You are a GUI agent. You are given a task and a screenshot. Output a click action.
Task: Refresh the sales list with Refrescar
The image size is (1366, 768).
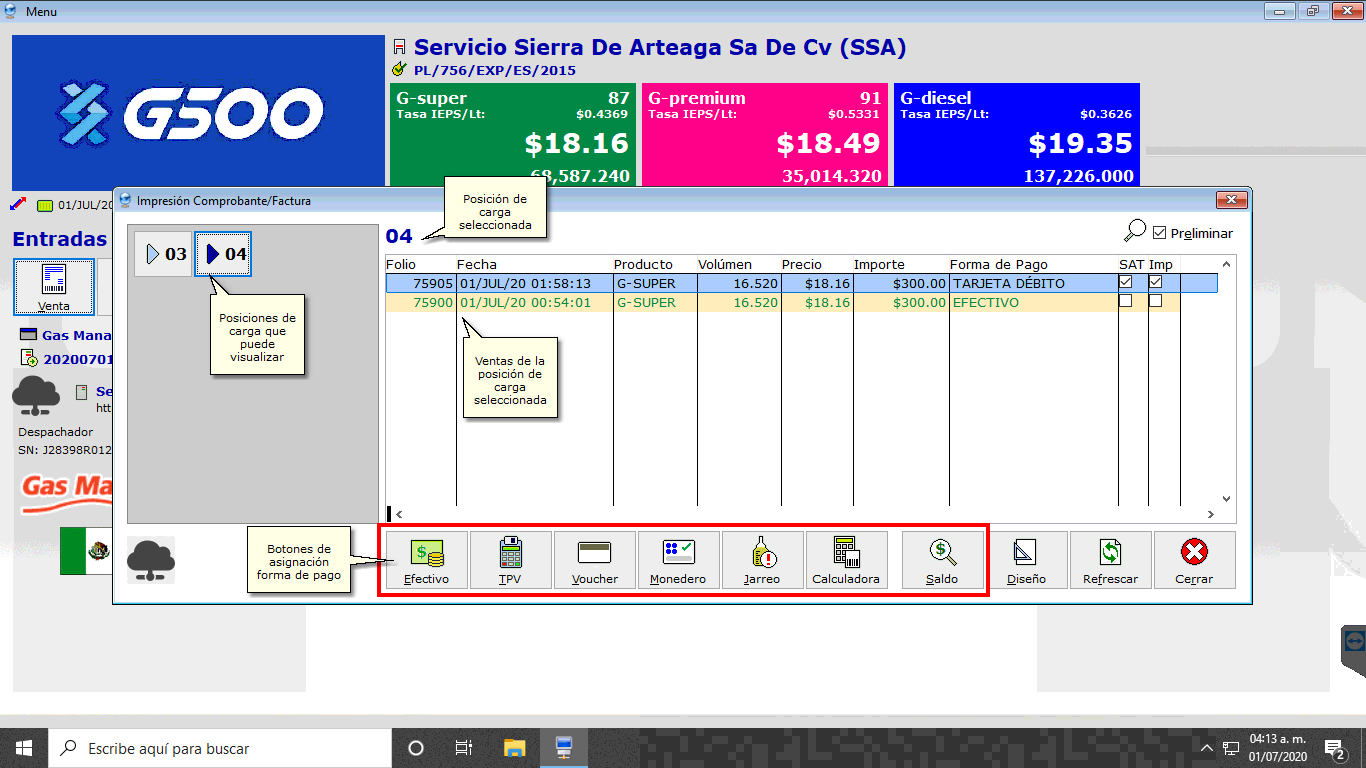click(1110, 560)
